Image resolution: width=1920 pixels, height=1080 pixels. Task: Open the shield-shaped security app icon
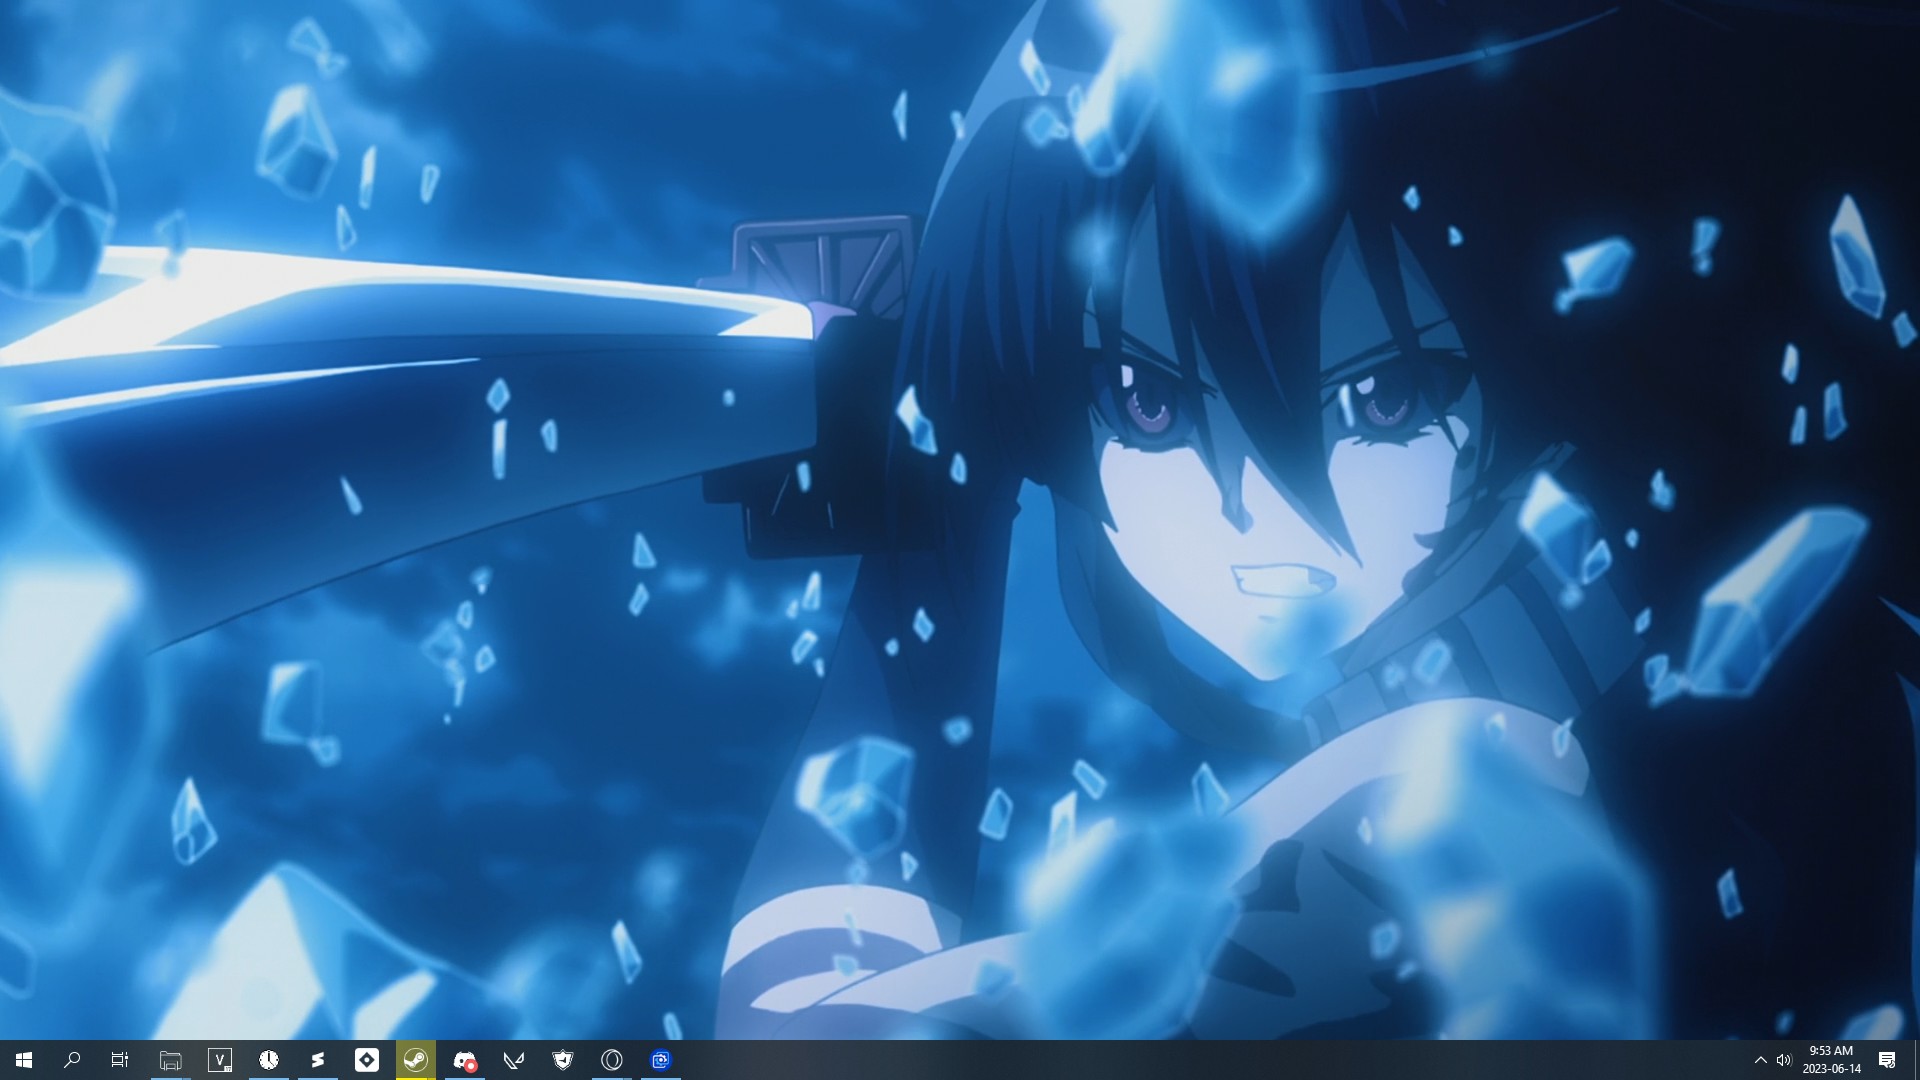563,1060
